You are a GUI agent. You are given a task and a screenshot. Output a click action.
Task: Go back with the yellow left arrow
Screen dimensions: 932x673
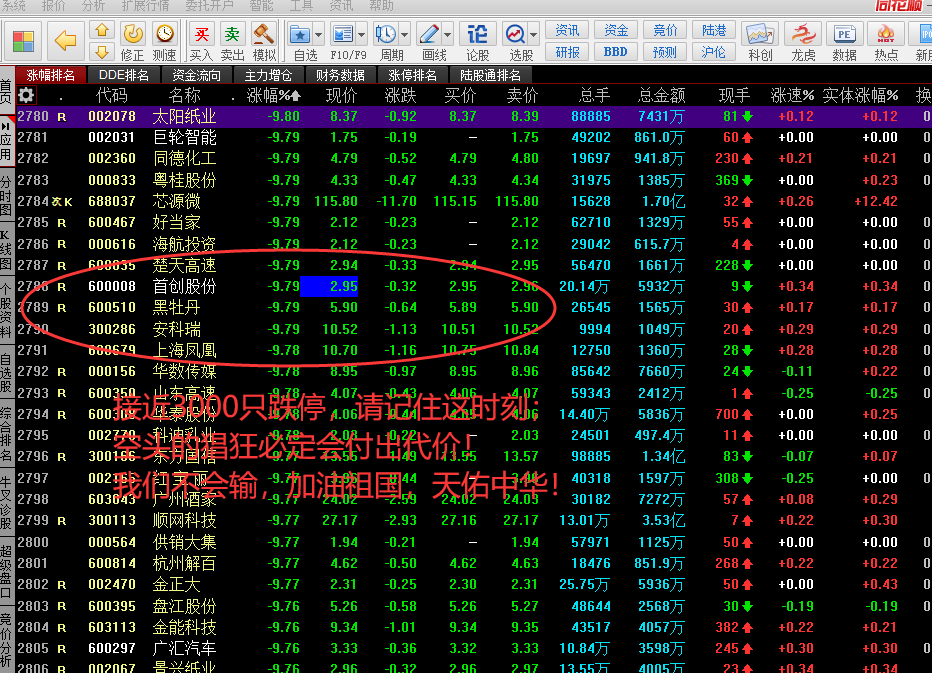pos(65,41)
